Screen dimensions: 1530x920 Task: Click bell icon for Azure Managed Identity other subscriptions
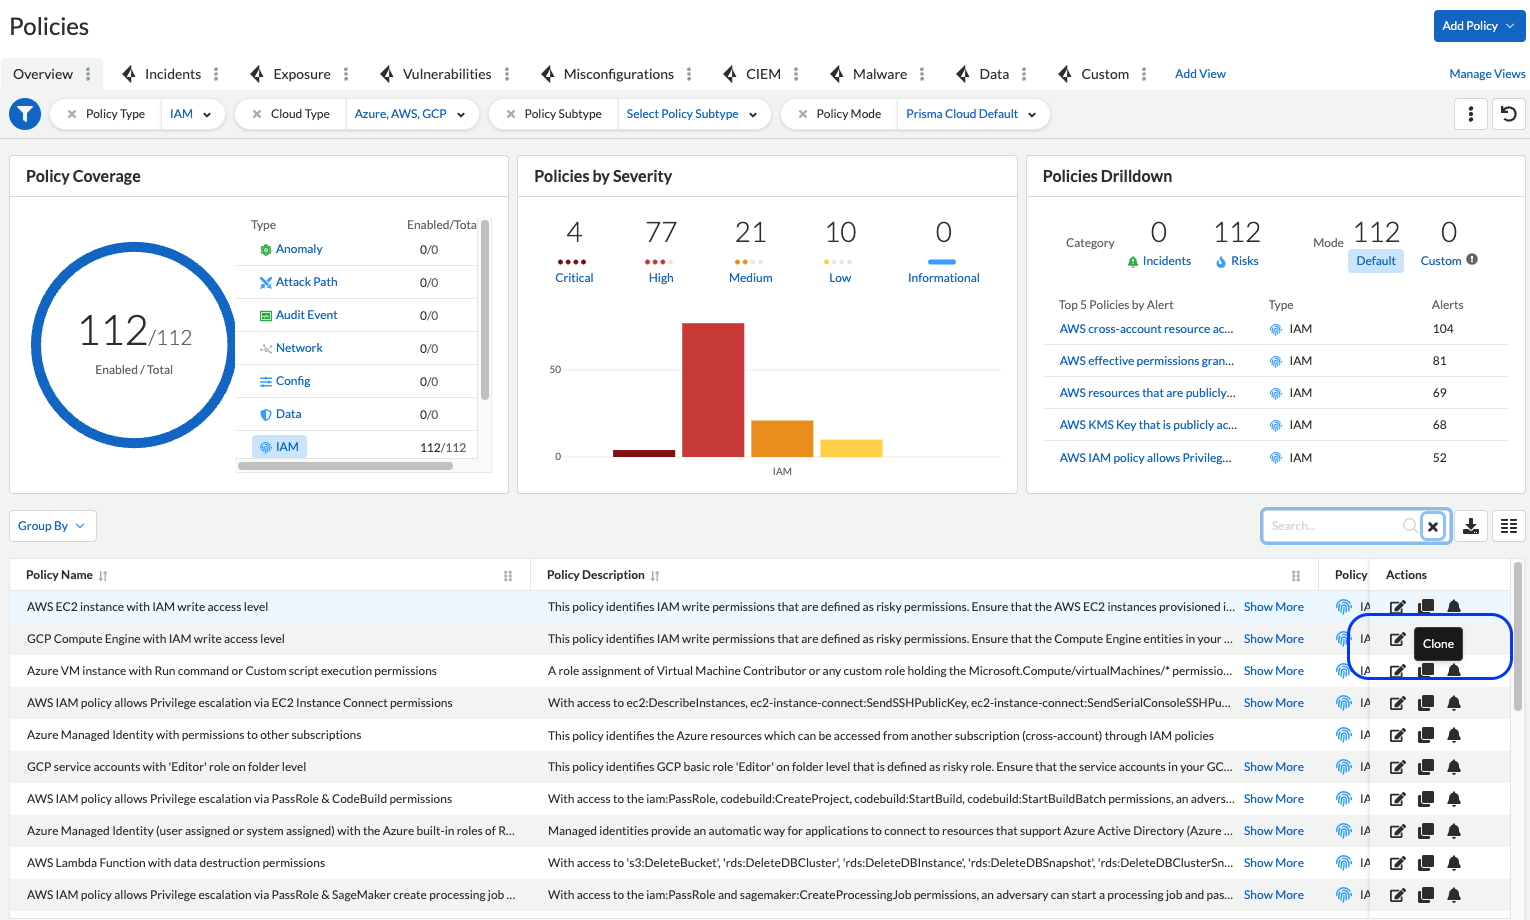click(1454, 735)
